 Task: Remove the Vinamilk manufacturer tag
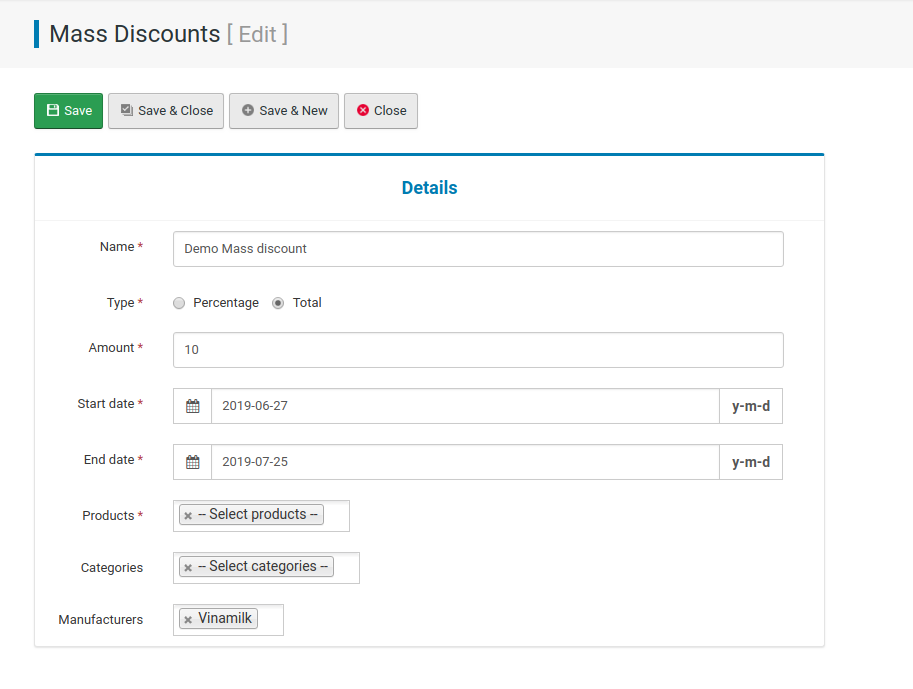pyautogui.click(x=188, y=620)
